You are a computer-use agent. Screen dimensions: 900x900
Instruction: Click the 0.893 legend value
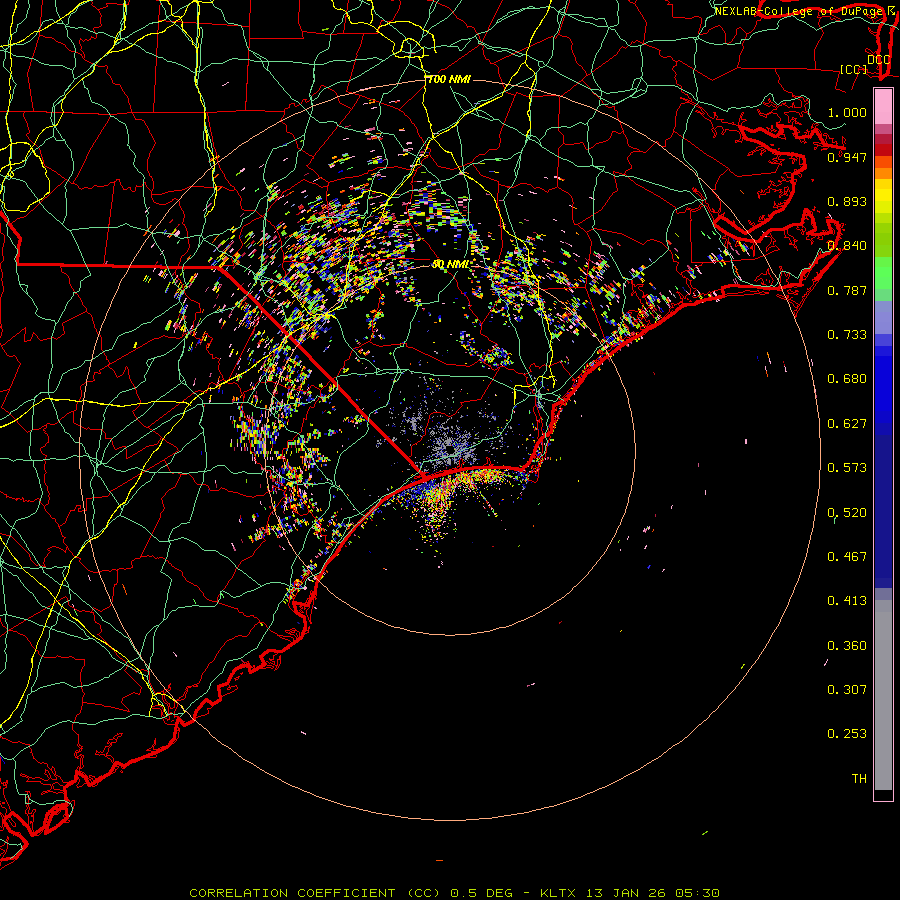pos(847,201)
